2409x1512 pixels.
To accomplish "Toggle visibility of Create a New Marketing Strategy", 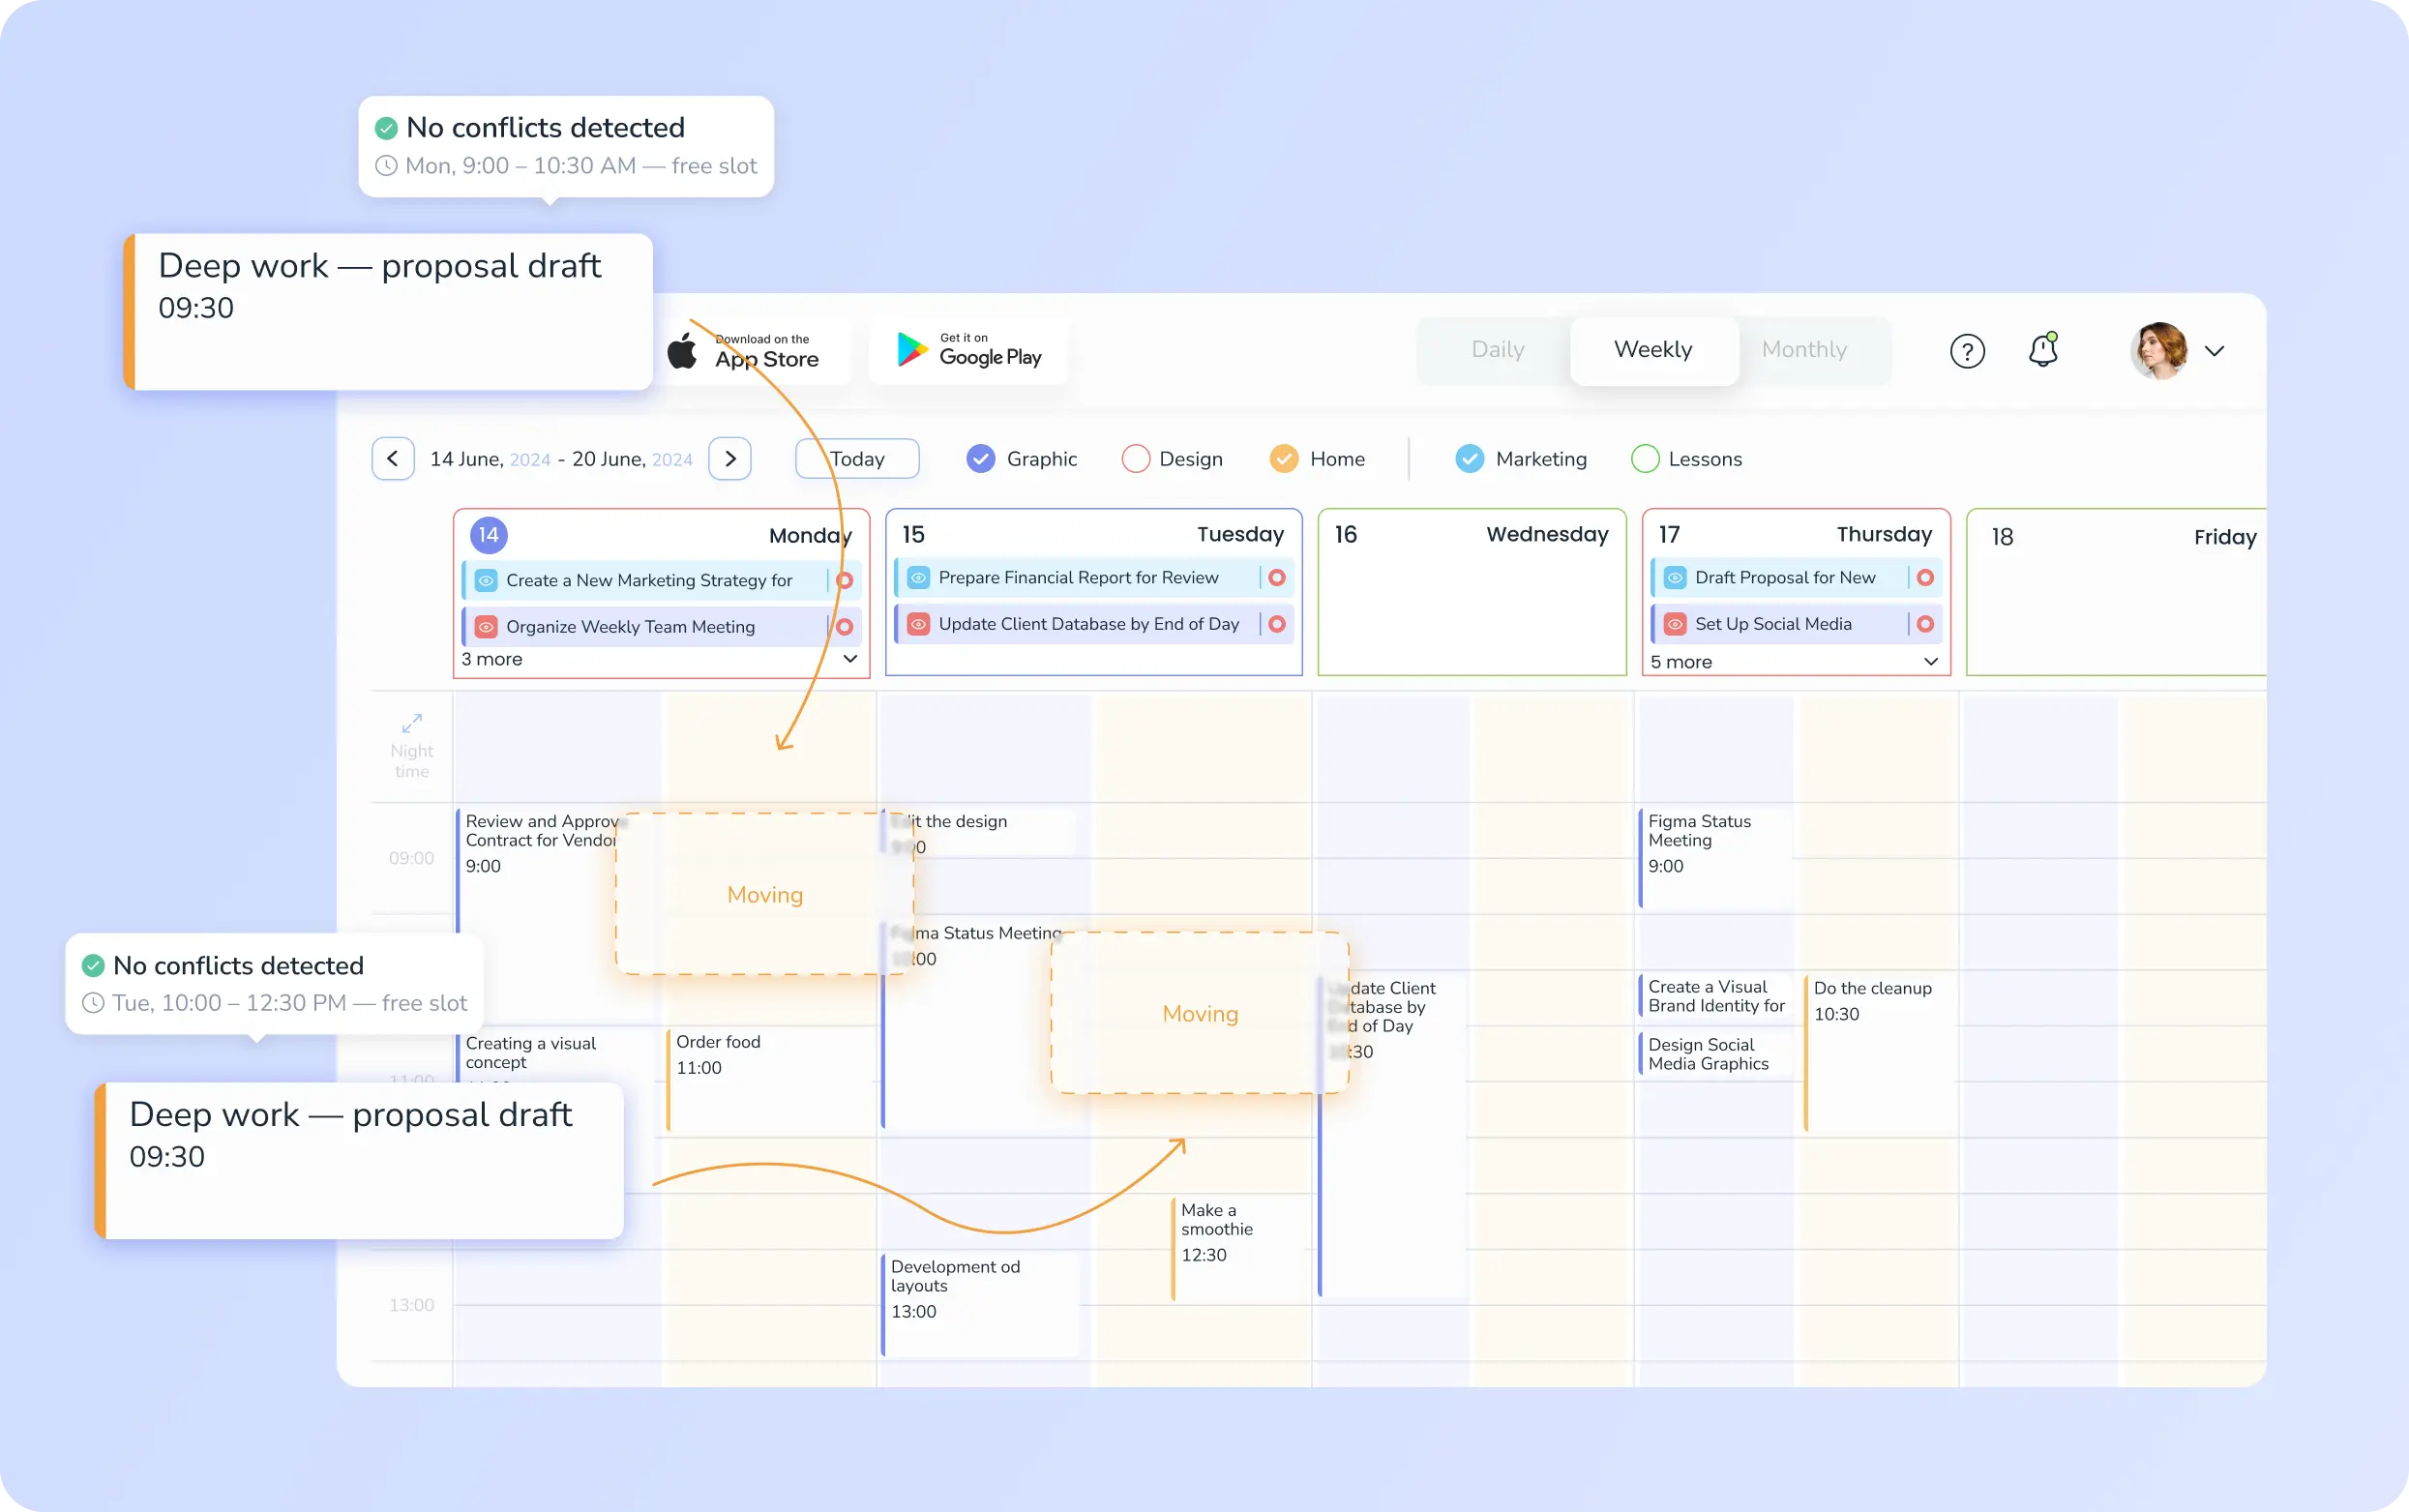I will point(486,580).
